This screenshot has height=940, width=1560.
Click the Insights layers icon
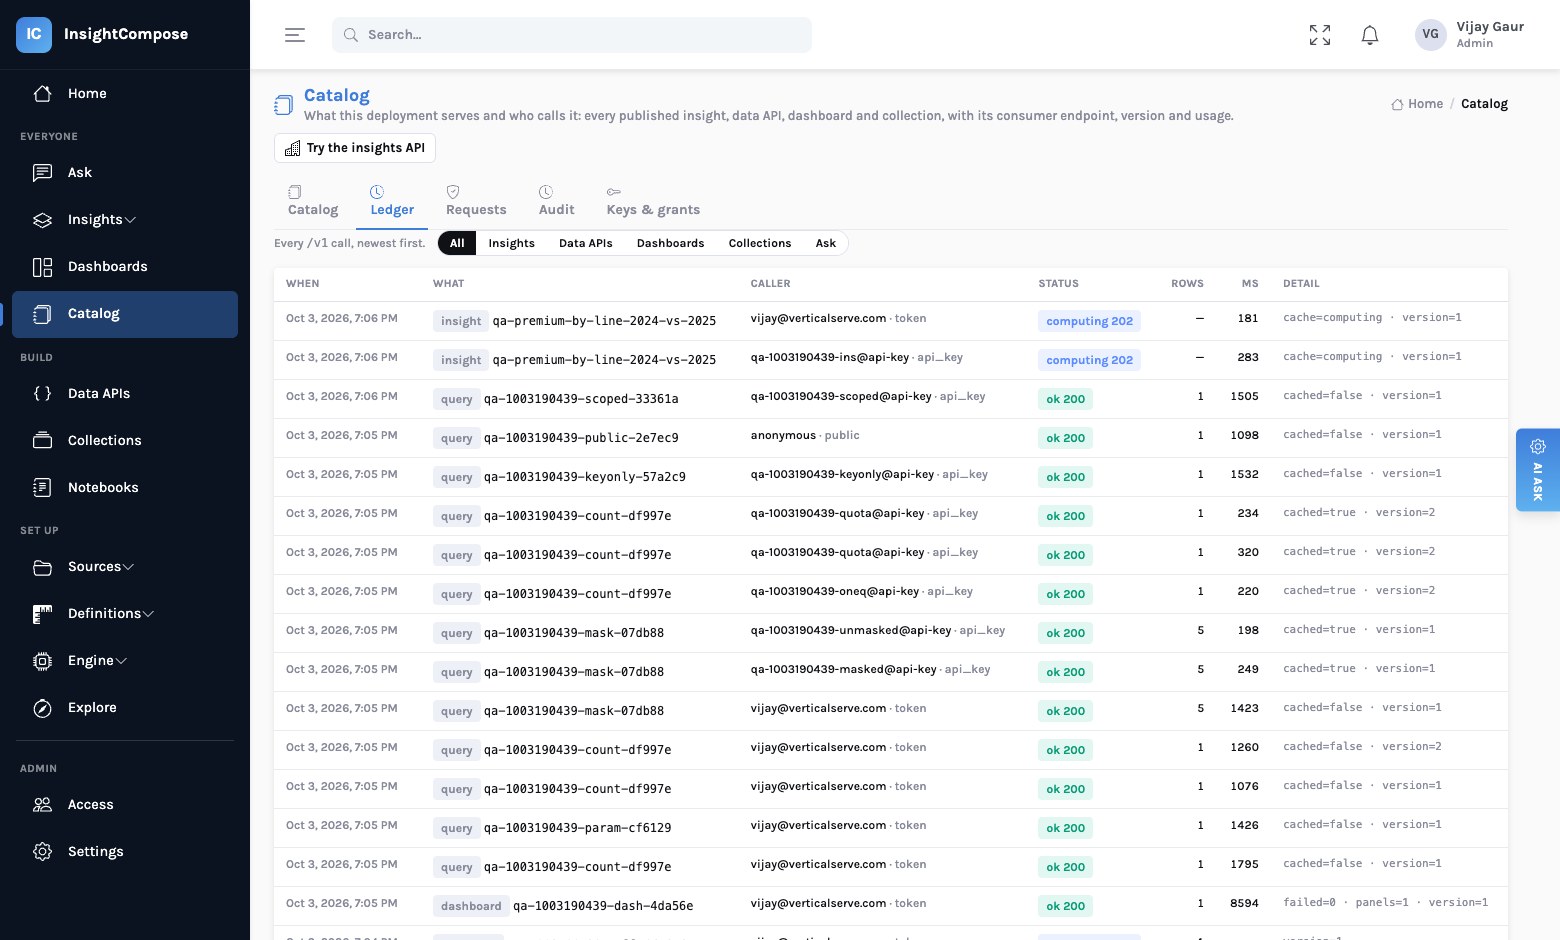pyautogui.click(x=42, y=220)
